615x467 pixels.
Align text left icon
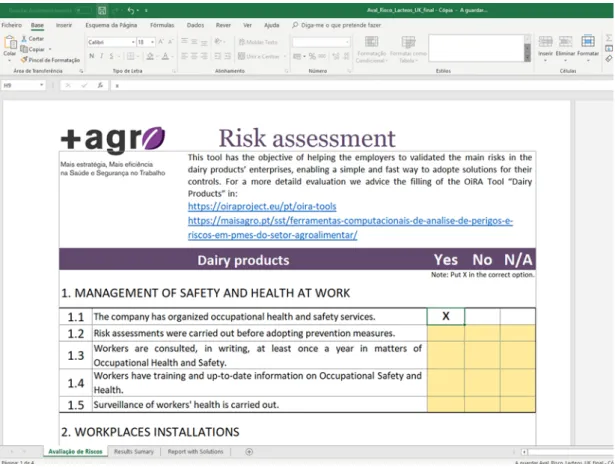[184, 56]
